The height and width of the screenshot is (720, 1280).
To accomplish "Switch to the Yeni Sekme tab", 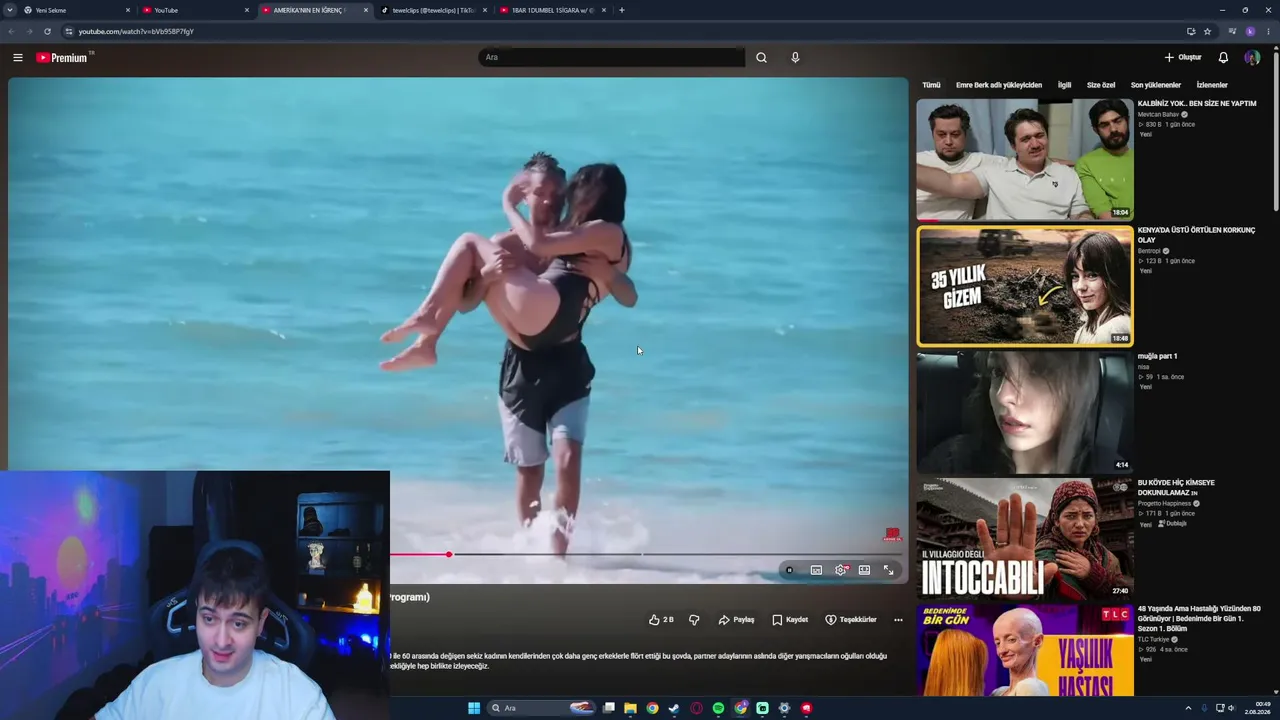I will 78,10.
